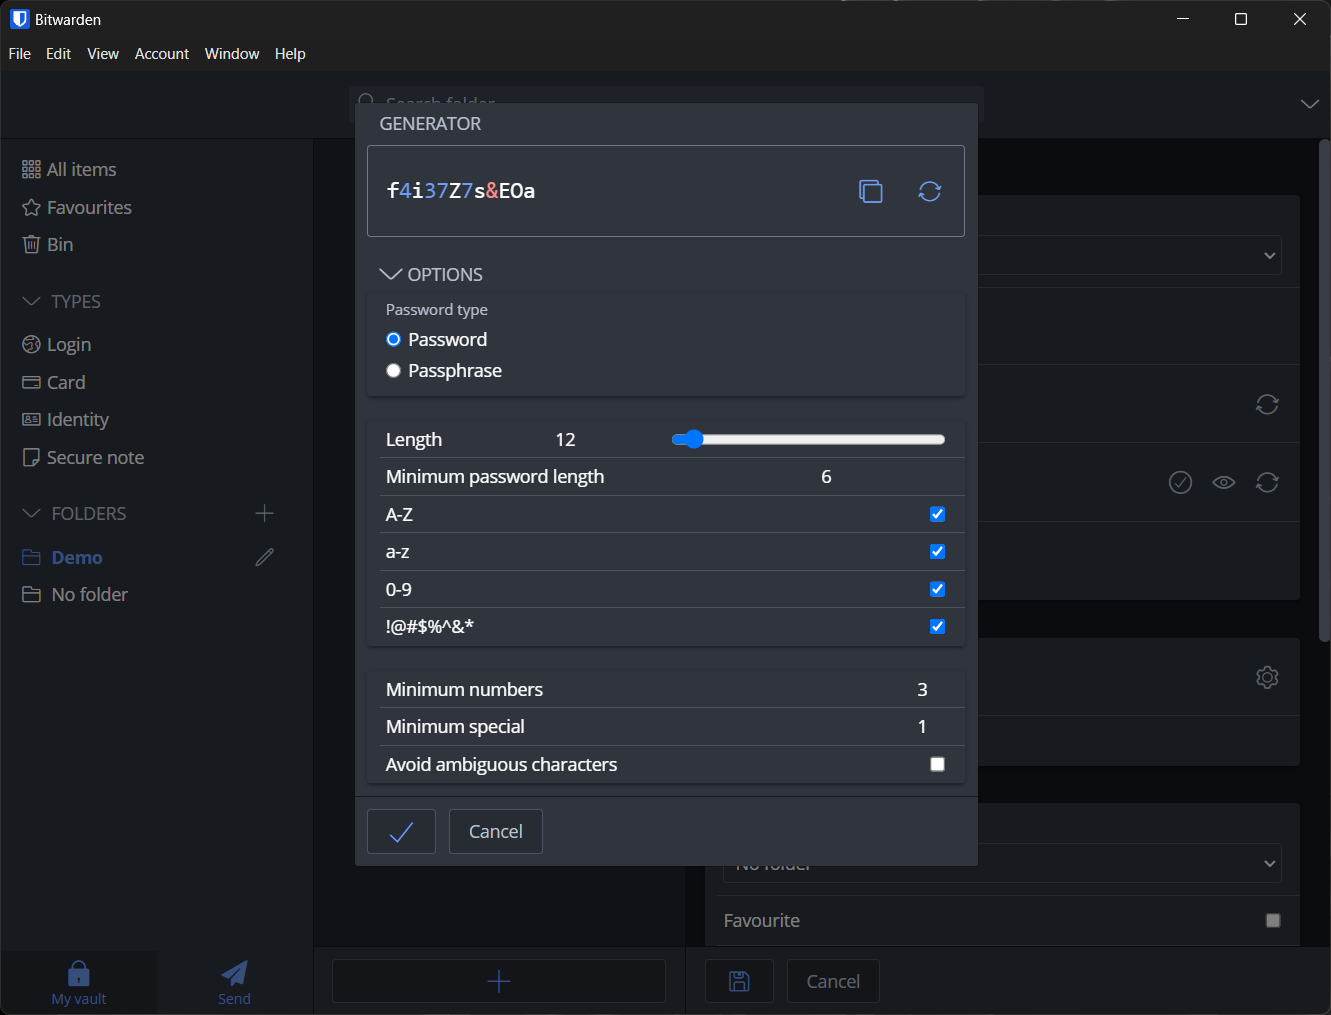Filter by Secure note type
This screenshot has width=1331, height=1015.
pyautogui.click(x=83, y=457)
